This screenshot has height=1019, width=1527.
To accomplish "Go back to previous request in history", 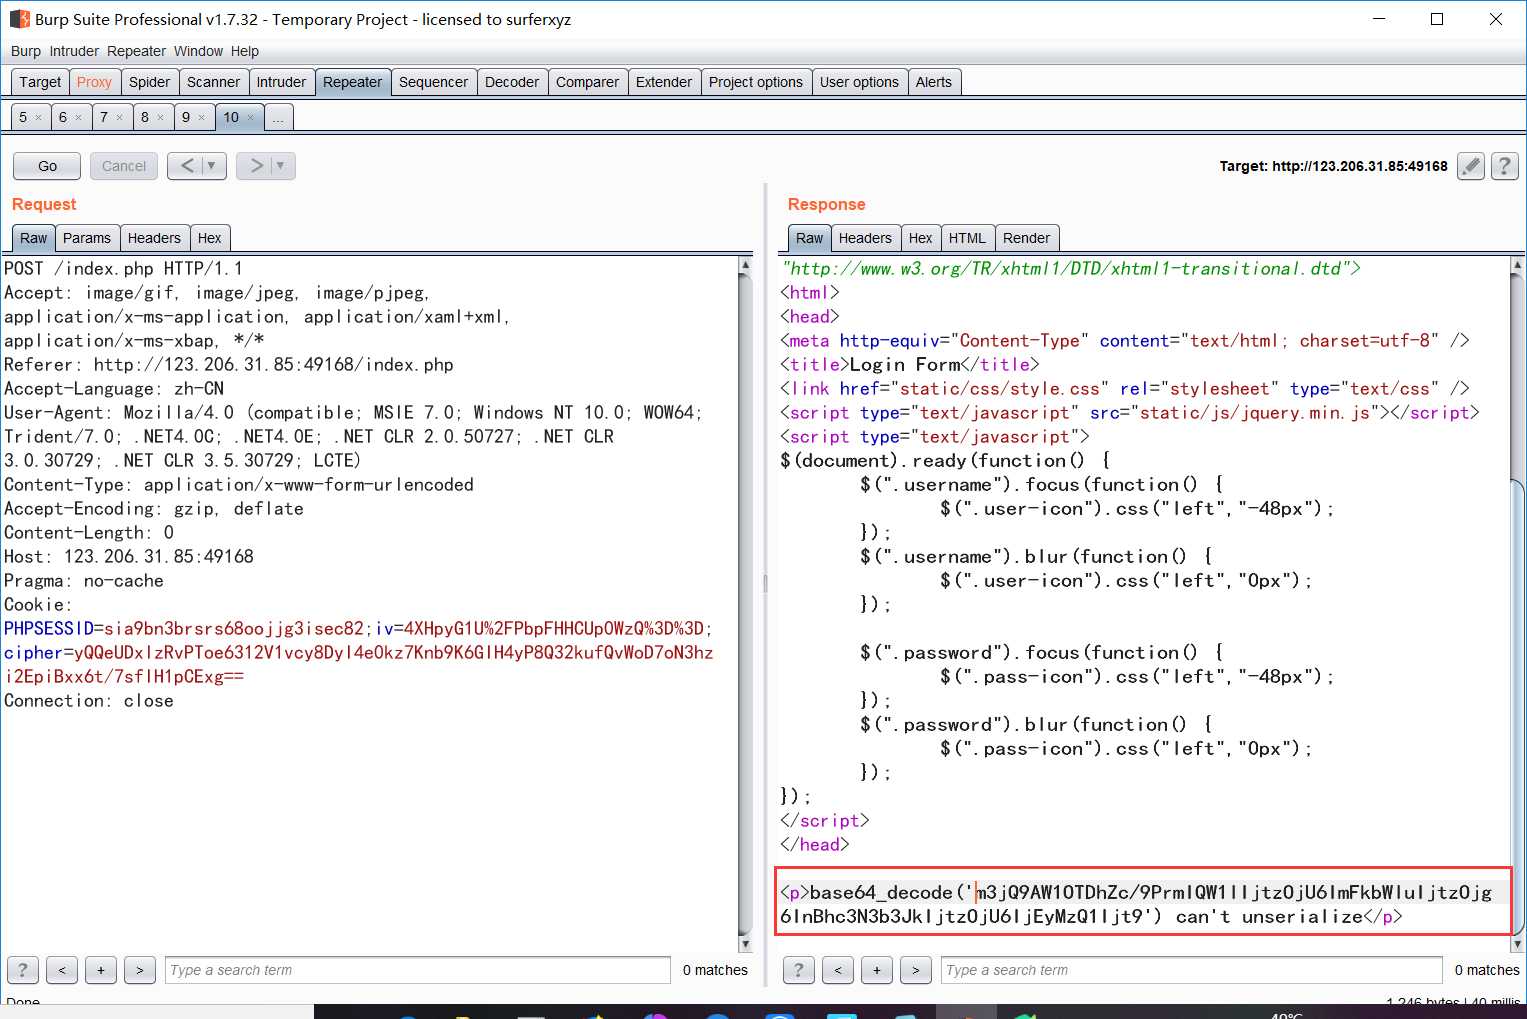I will coord(186,166).
